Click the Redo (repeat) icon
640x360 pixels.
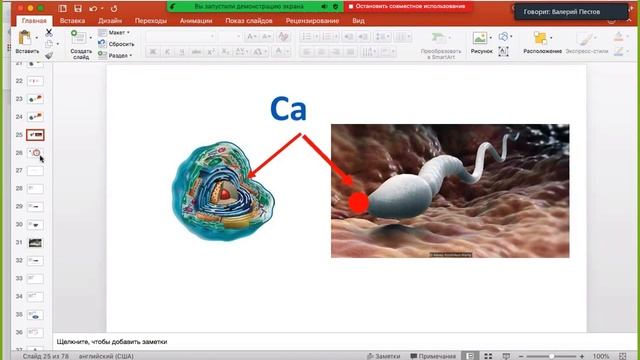(114, 8)
